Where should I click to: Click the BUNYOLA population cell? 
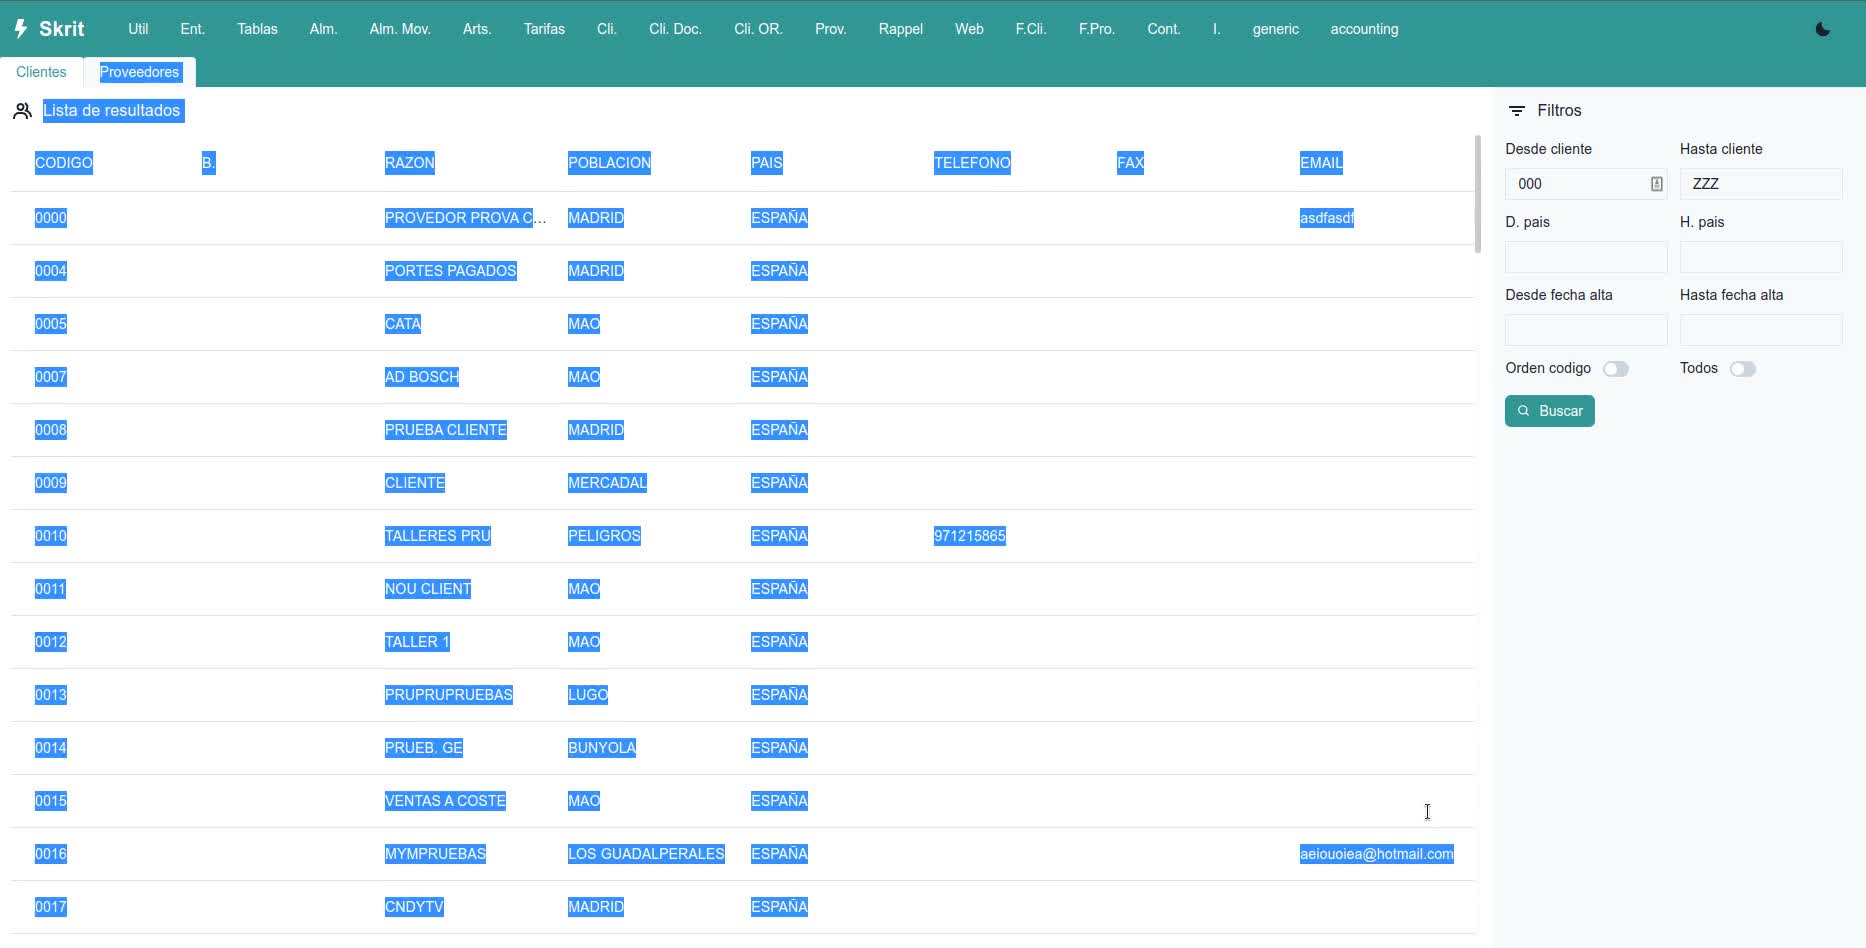602,748
